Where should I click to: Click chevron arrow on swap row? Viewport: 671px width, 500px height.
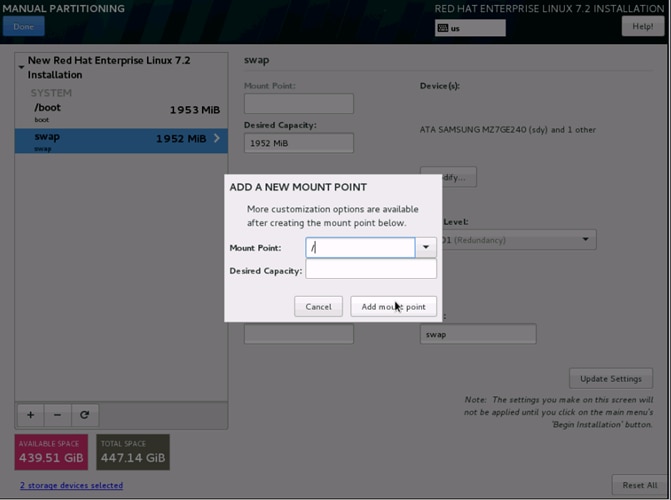[217, 138]
